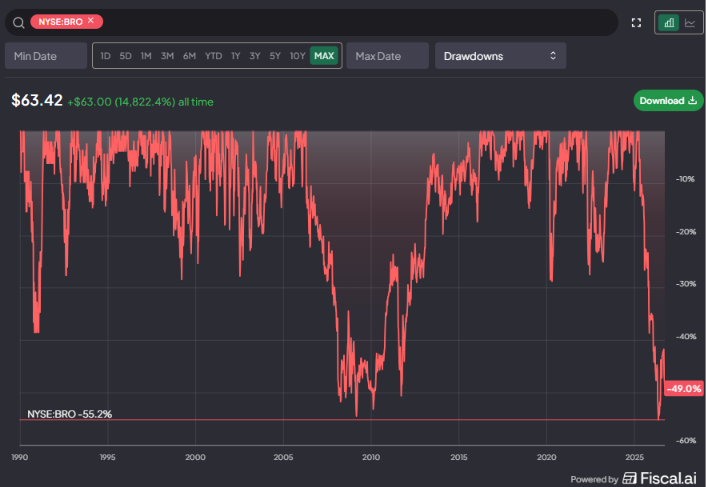Screen dimensions: 706x487
Task: Remove the NYSE:BRO ticker chip
Action: [91, 21]
